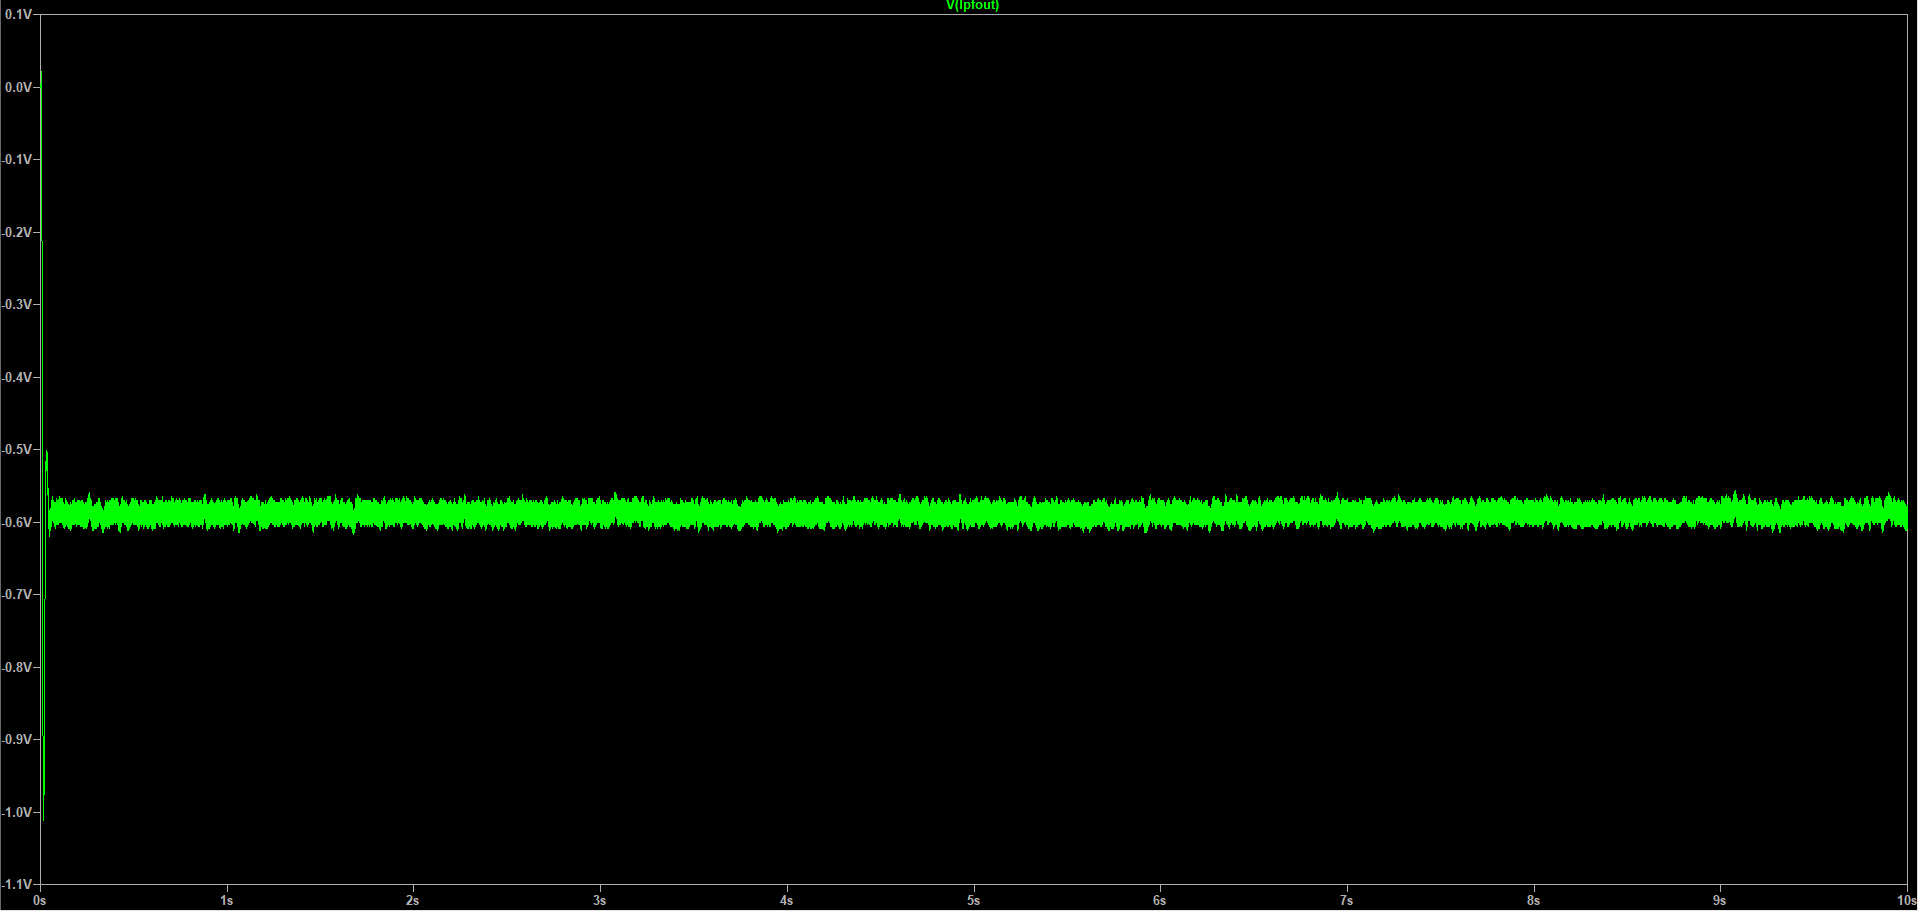This screenshot has height=911, width=1918.
Task: Click the 4s time axis label
Action: 787,901
